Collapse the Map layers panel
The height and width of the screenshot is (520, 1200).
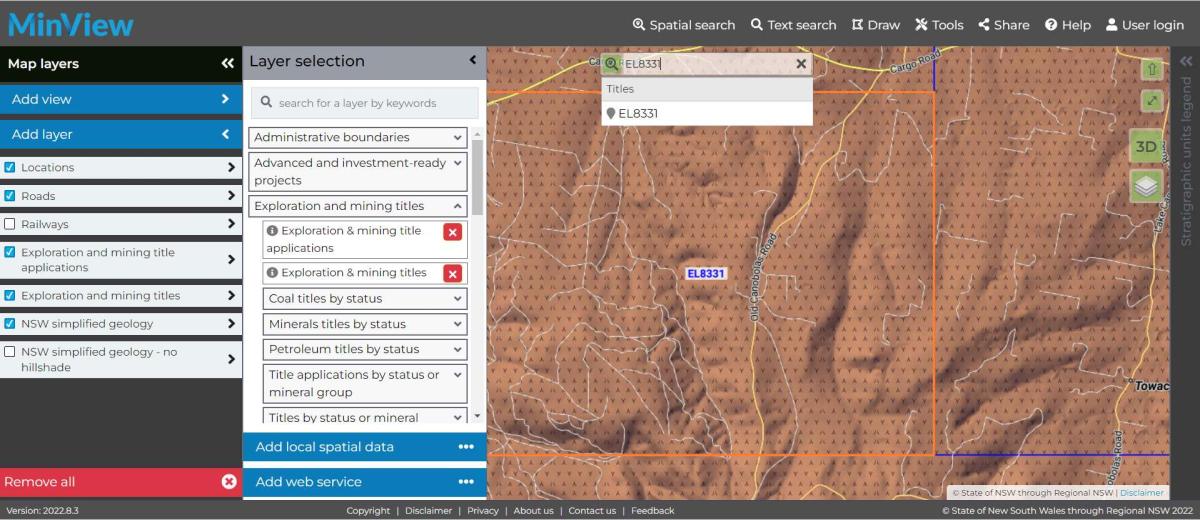pos(227,63)
